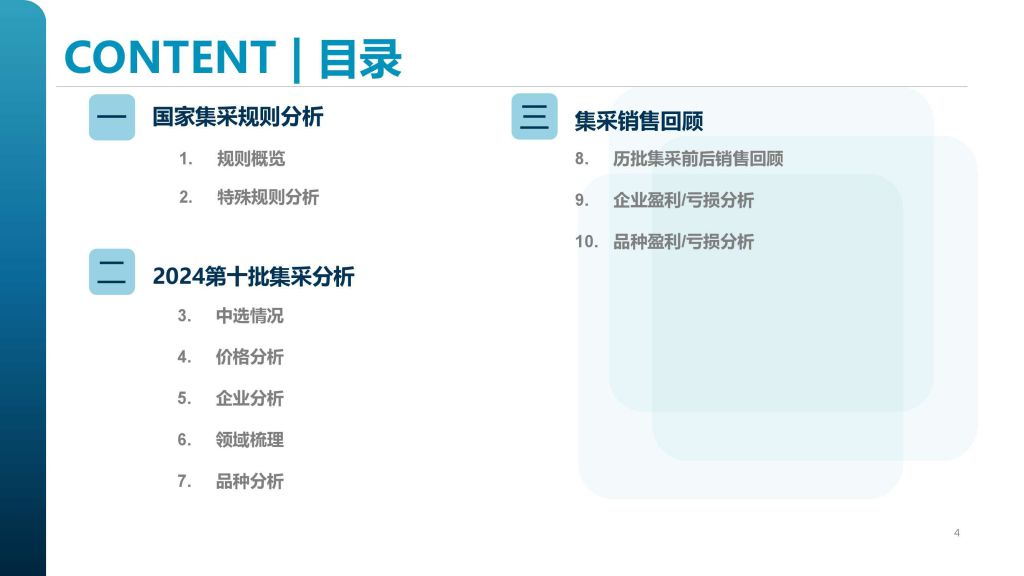Select item 6 '领域梳理'

click(x=249, y=440)
